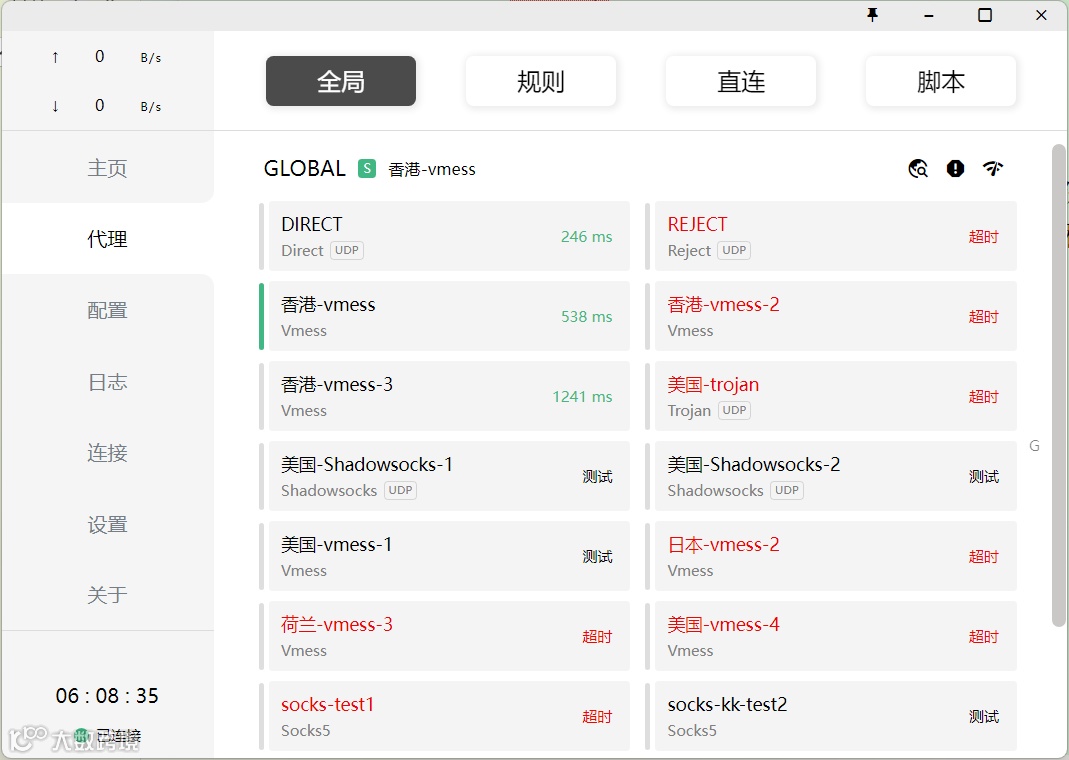Run latency test with the wifi speed icon
The height and width of the screenshot is (760, 1069).
click(993, 168)
